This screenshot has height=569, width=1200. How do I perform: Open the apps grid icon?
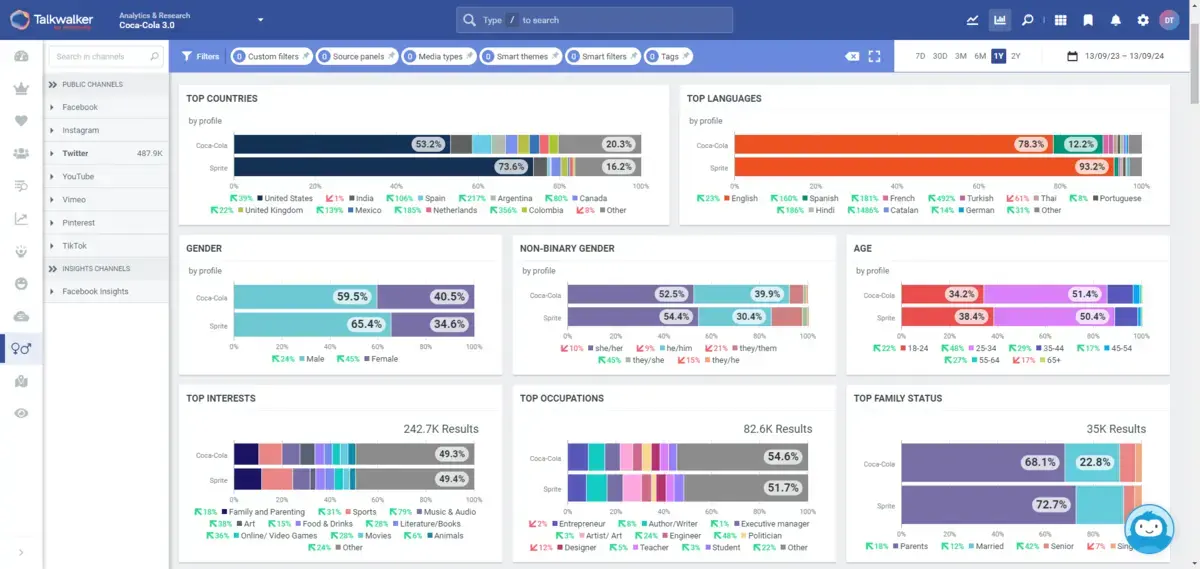1060,20
